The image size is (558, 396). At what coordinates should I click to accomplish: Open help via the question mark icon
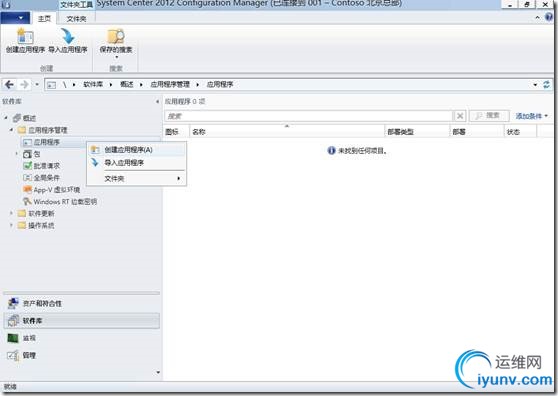(549, 17)
